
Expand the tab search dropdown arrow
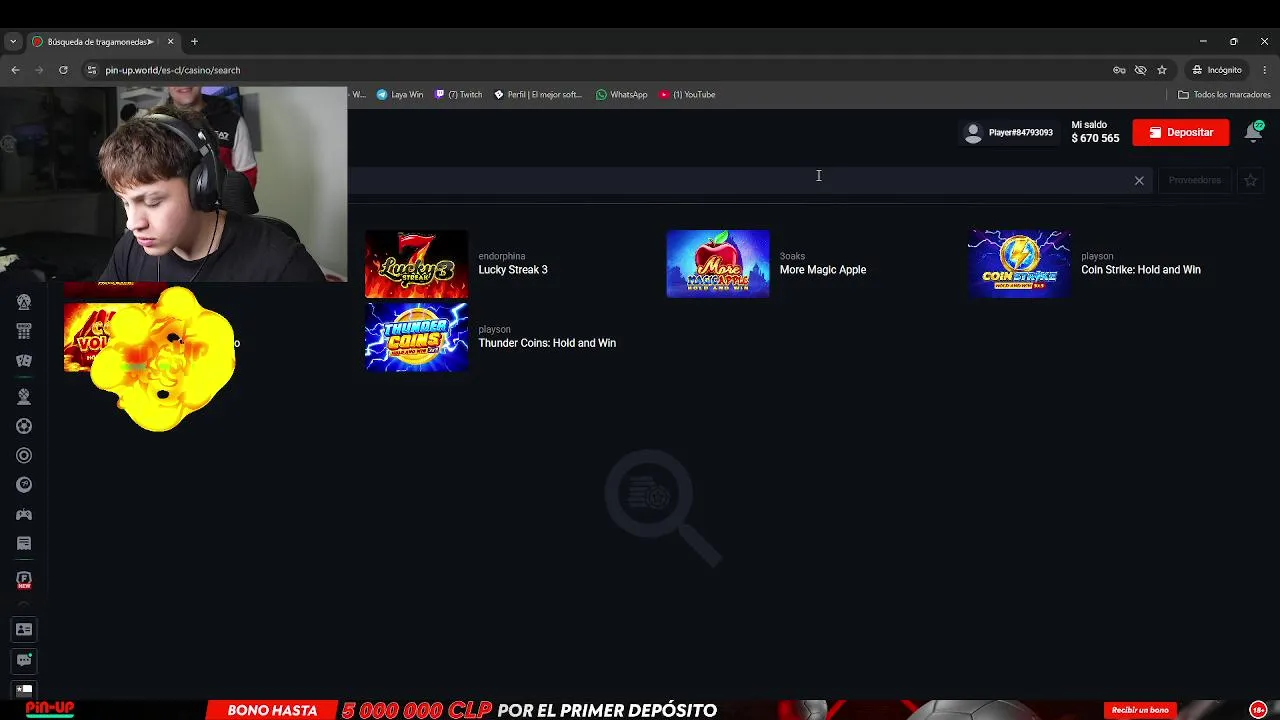point(13,41)
